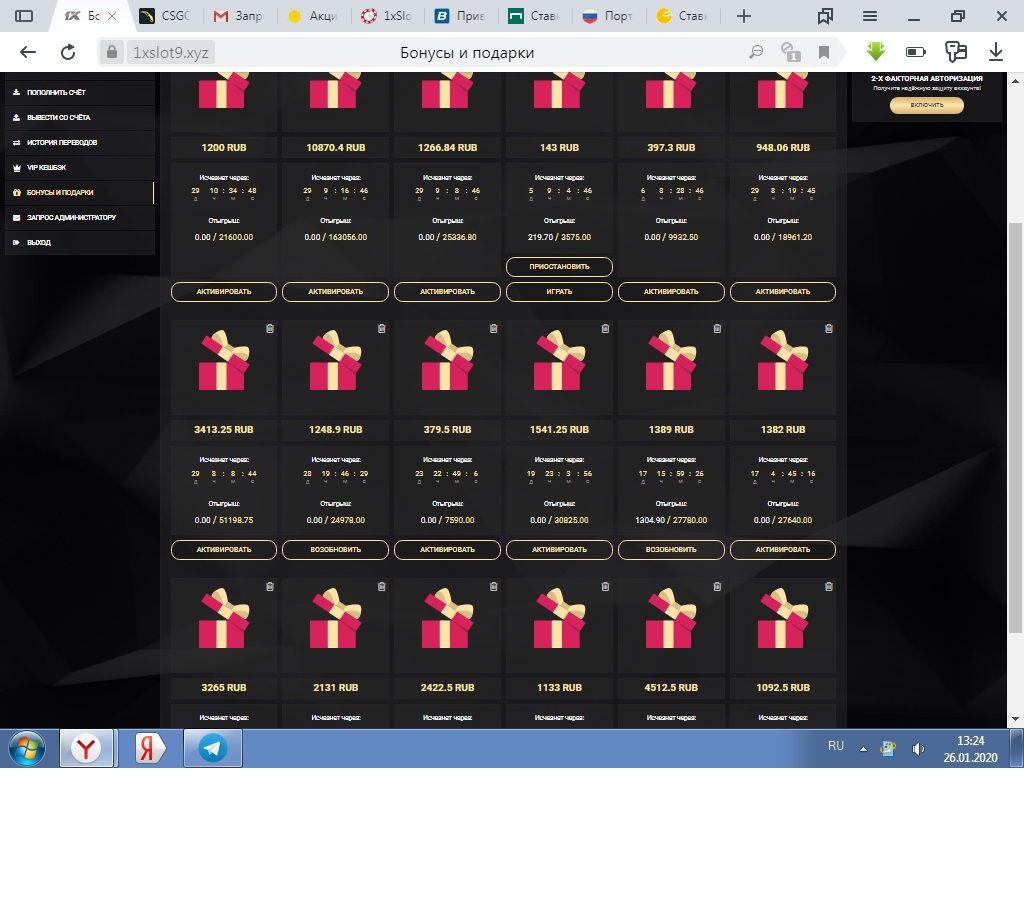Activate the 1382 RUB bonus
Screen dimensions: 1024x912
point(783,549)
